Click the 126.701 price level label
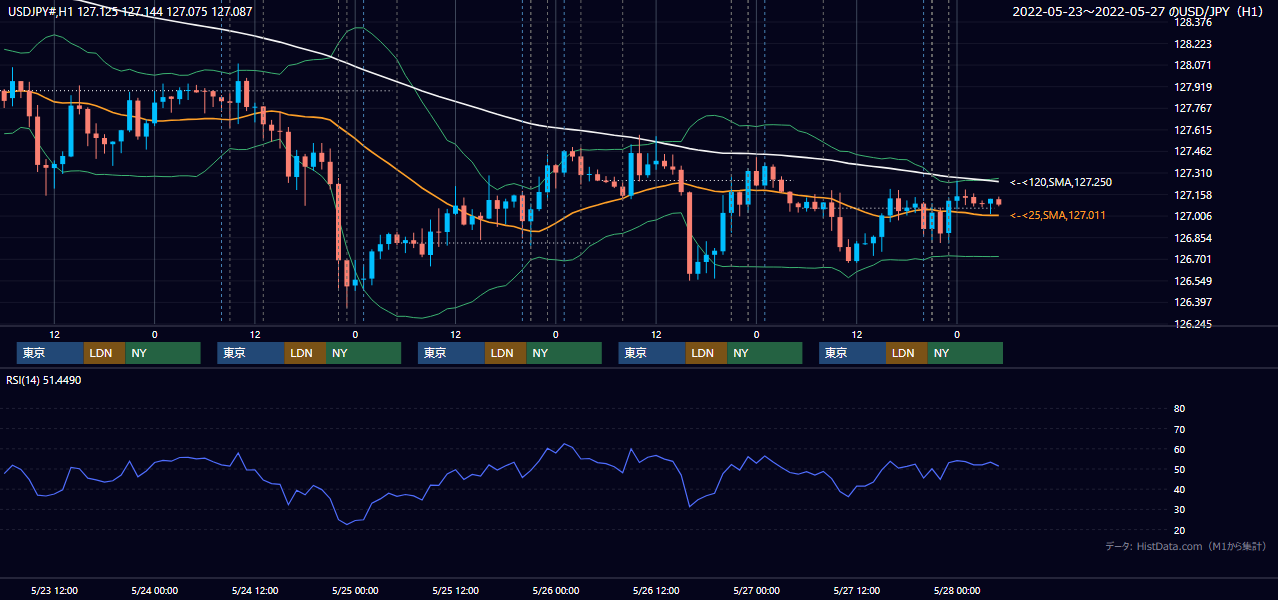The width and height of the screenshot is (1278, 600). pyautogui.click(x=1193, y=259)
